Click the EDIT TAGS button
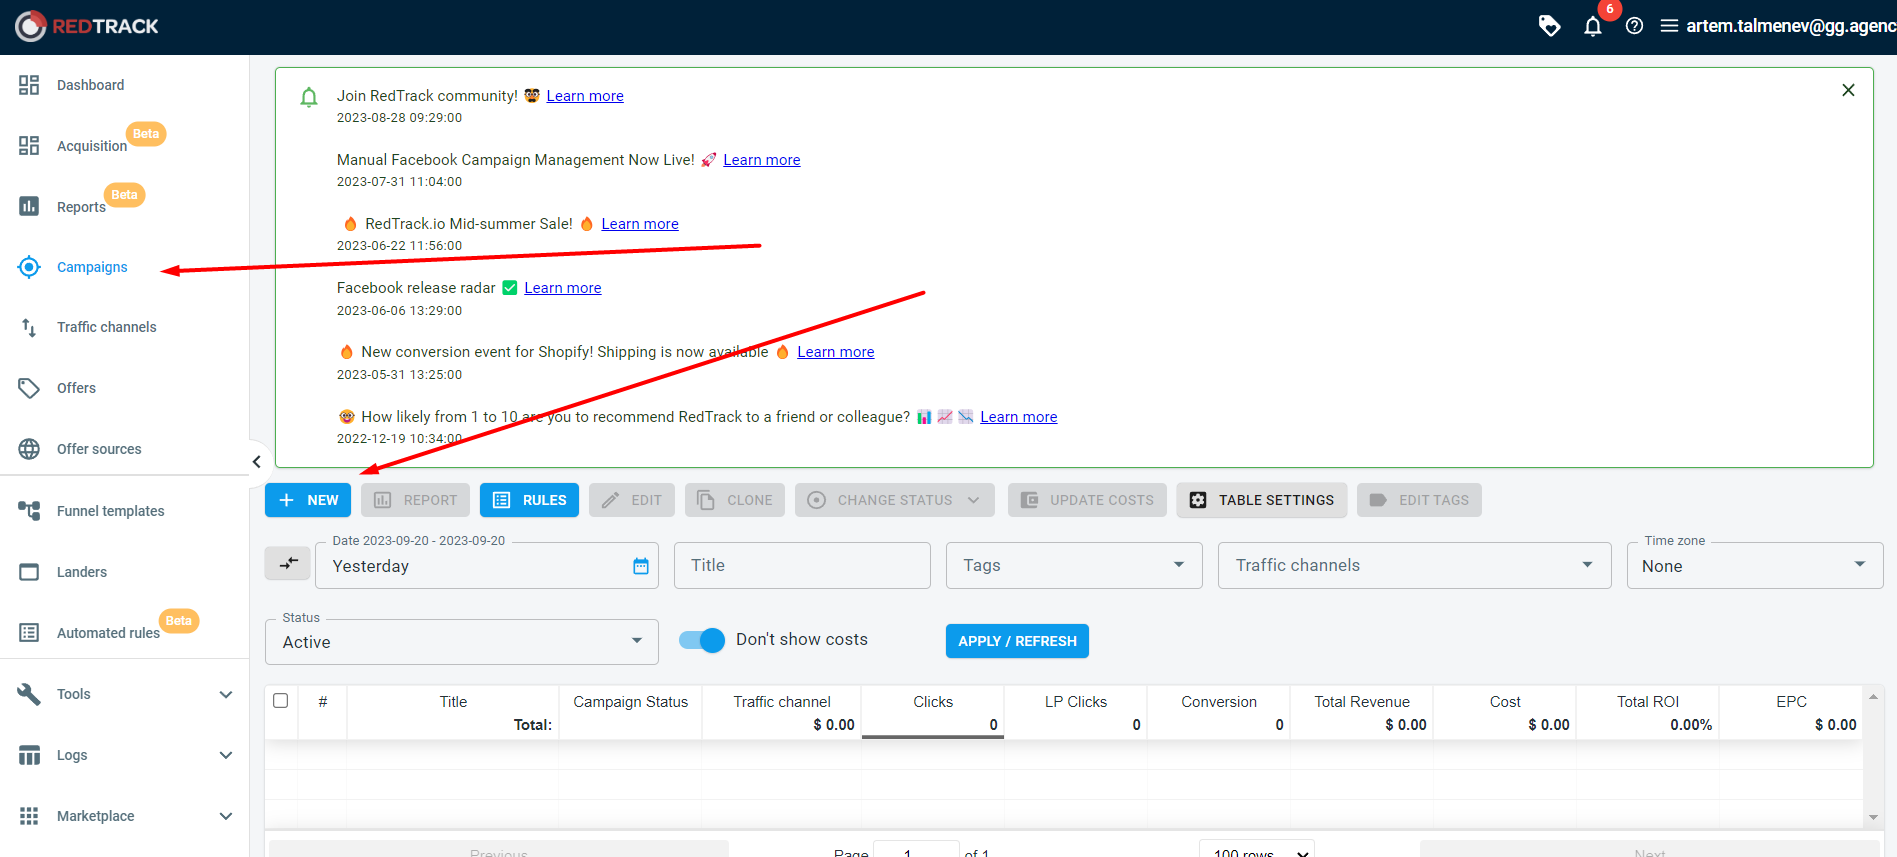This screenshot has height=857, width=1897. pos(1419,500)
